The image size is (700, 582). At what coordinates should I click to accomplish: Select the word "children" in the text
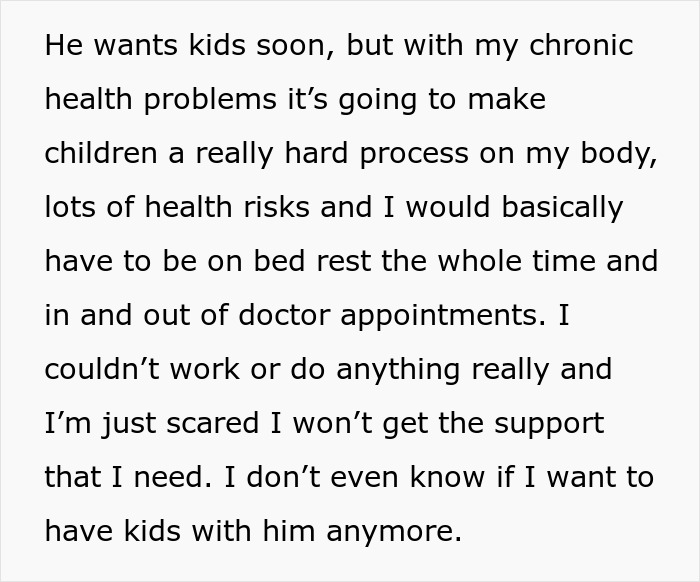tap(101, 153)
